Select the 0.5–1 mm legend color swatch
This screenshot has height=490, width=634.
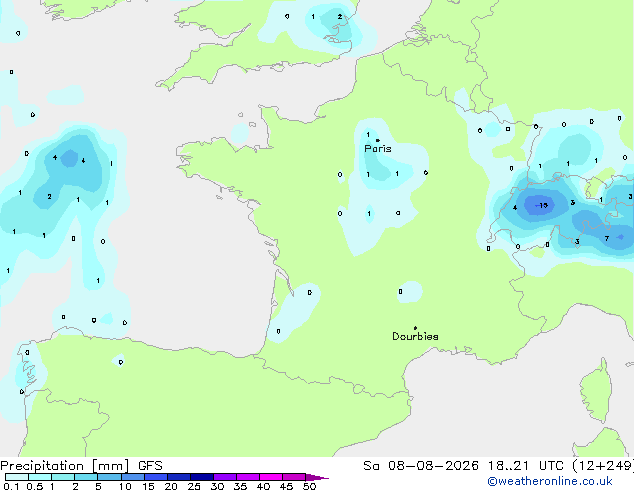pos(40,477)
